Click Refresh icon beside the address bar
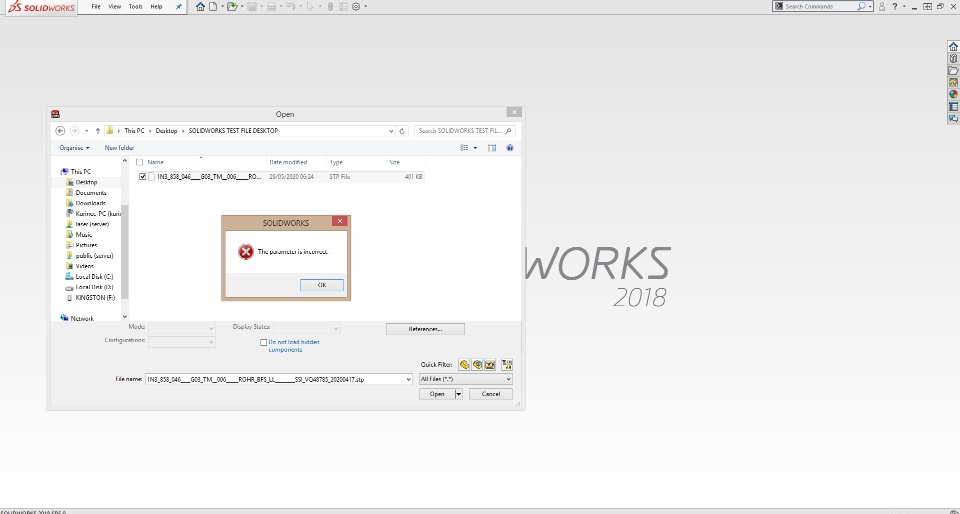This screenshot has height=514, width=960. (x=402, y=130)
